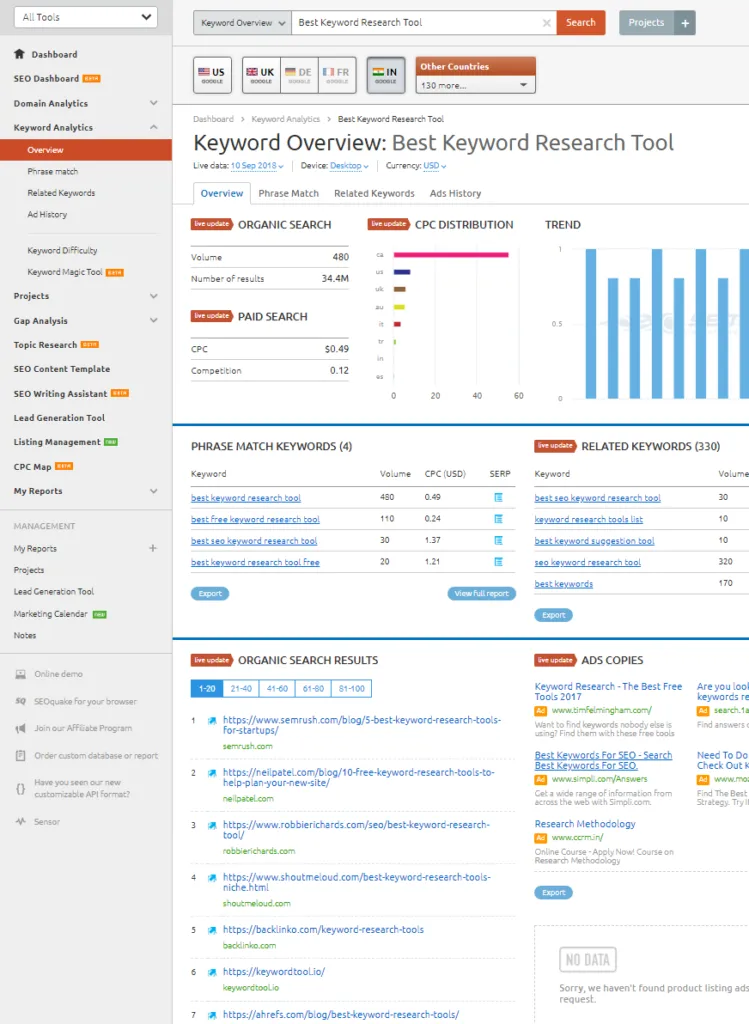Open SERP icon for best free keyword research tool
Screen dimensions: 749x1024
point(498,519)
